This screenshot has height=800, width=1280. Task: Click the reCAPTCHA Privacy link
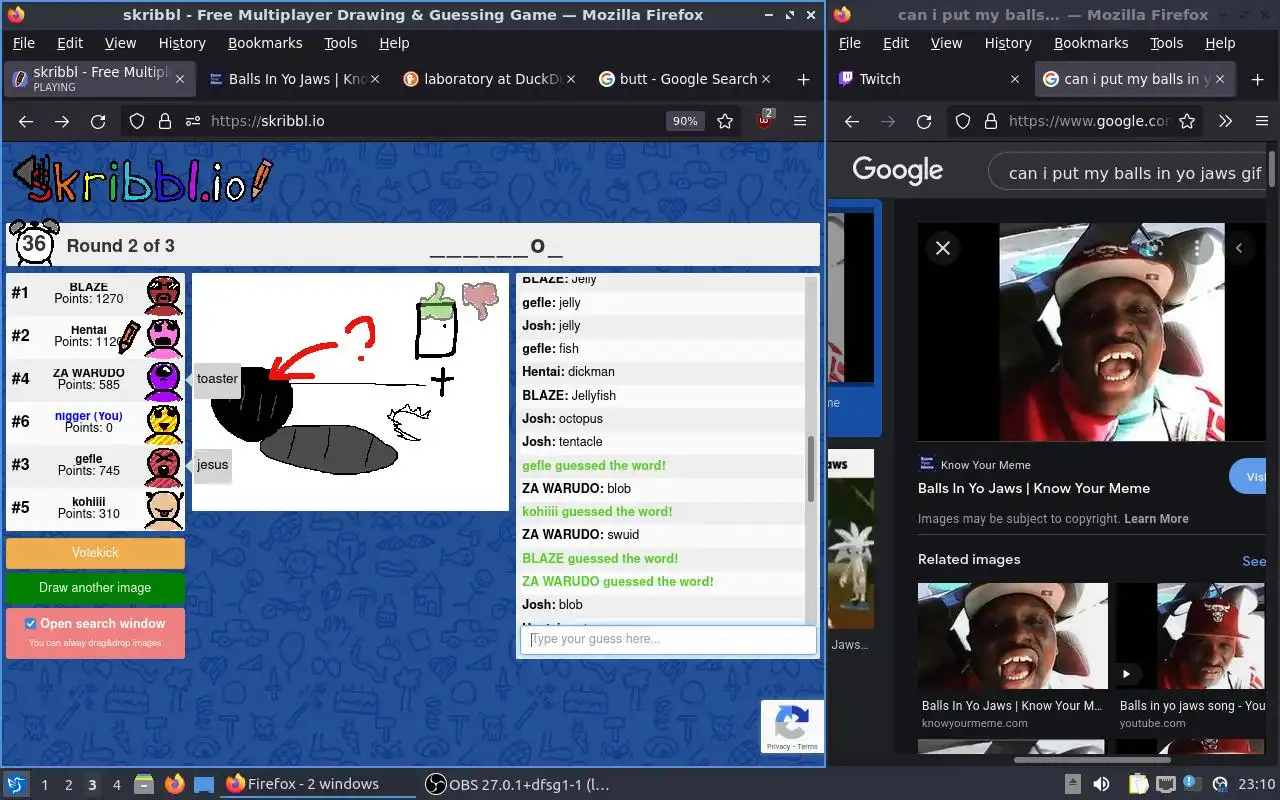pyautogui.click(x=777, y=747)
